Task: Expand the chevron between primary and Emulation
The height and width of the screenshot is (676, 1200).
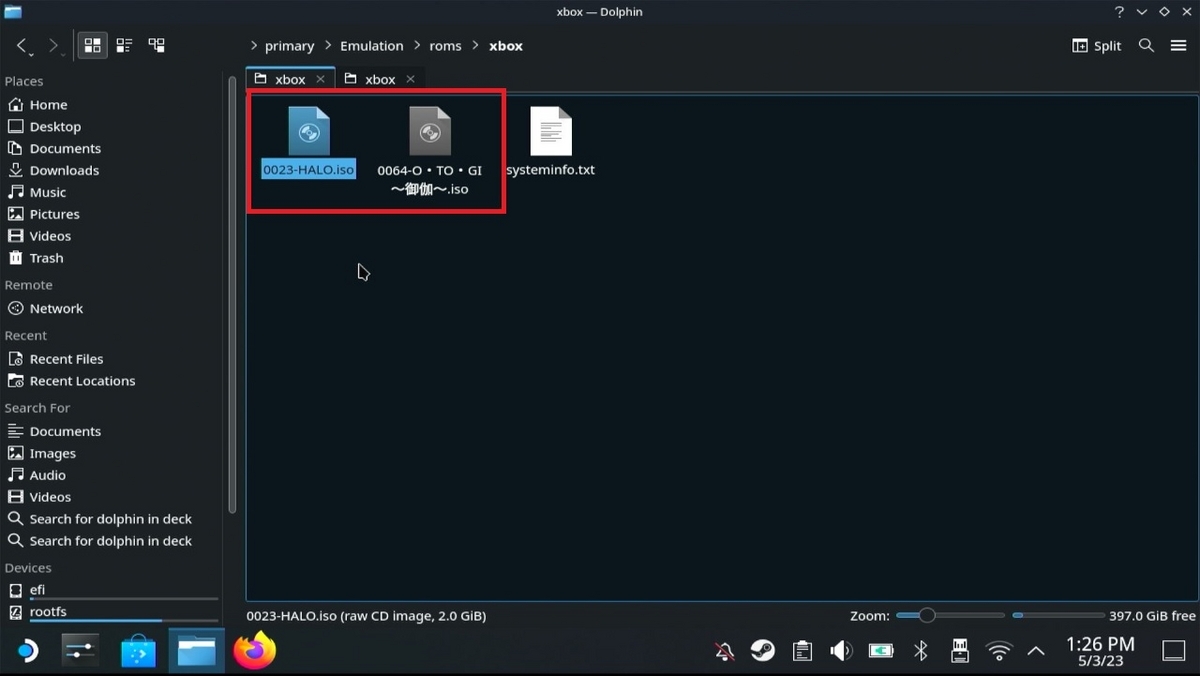Action: pos(328,46)
